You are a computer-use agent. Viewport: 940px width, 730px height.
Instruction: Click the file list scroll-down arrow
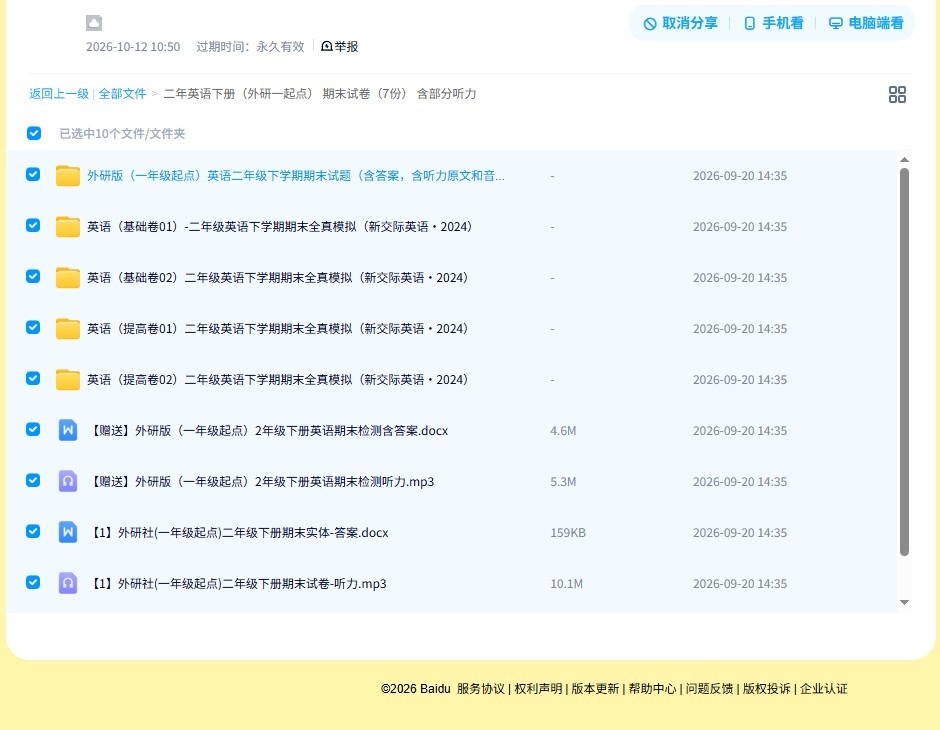[x=905, y=602]
